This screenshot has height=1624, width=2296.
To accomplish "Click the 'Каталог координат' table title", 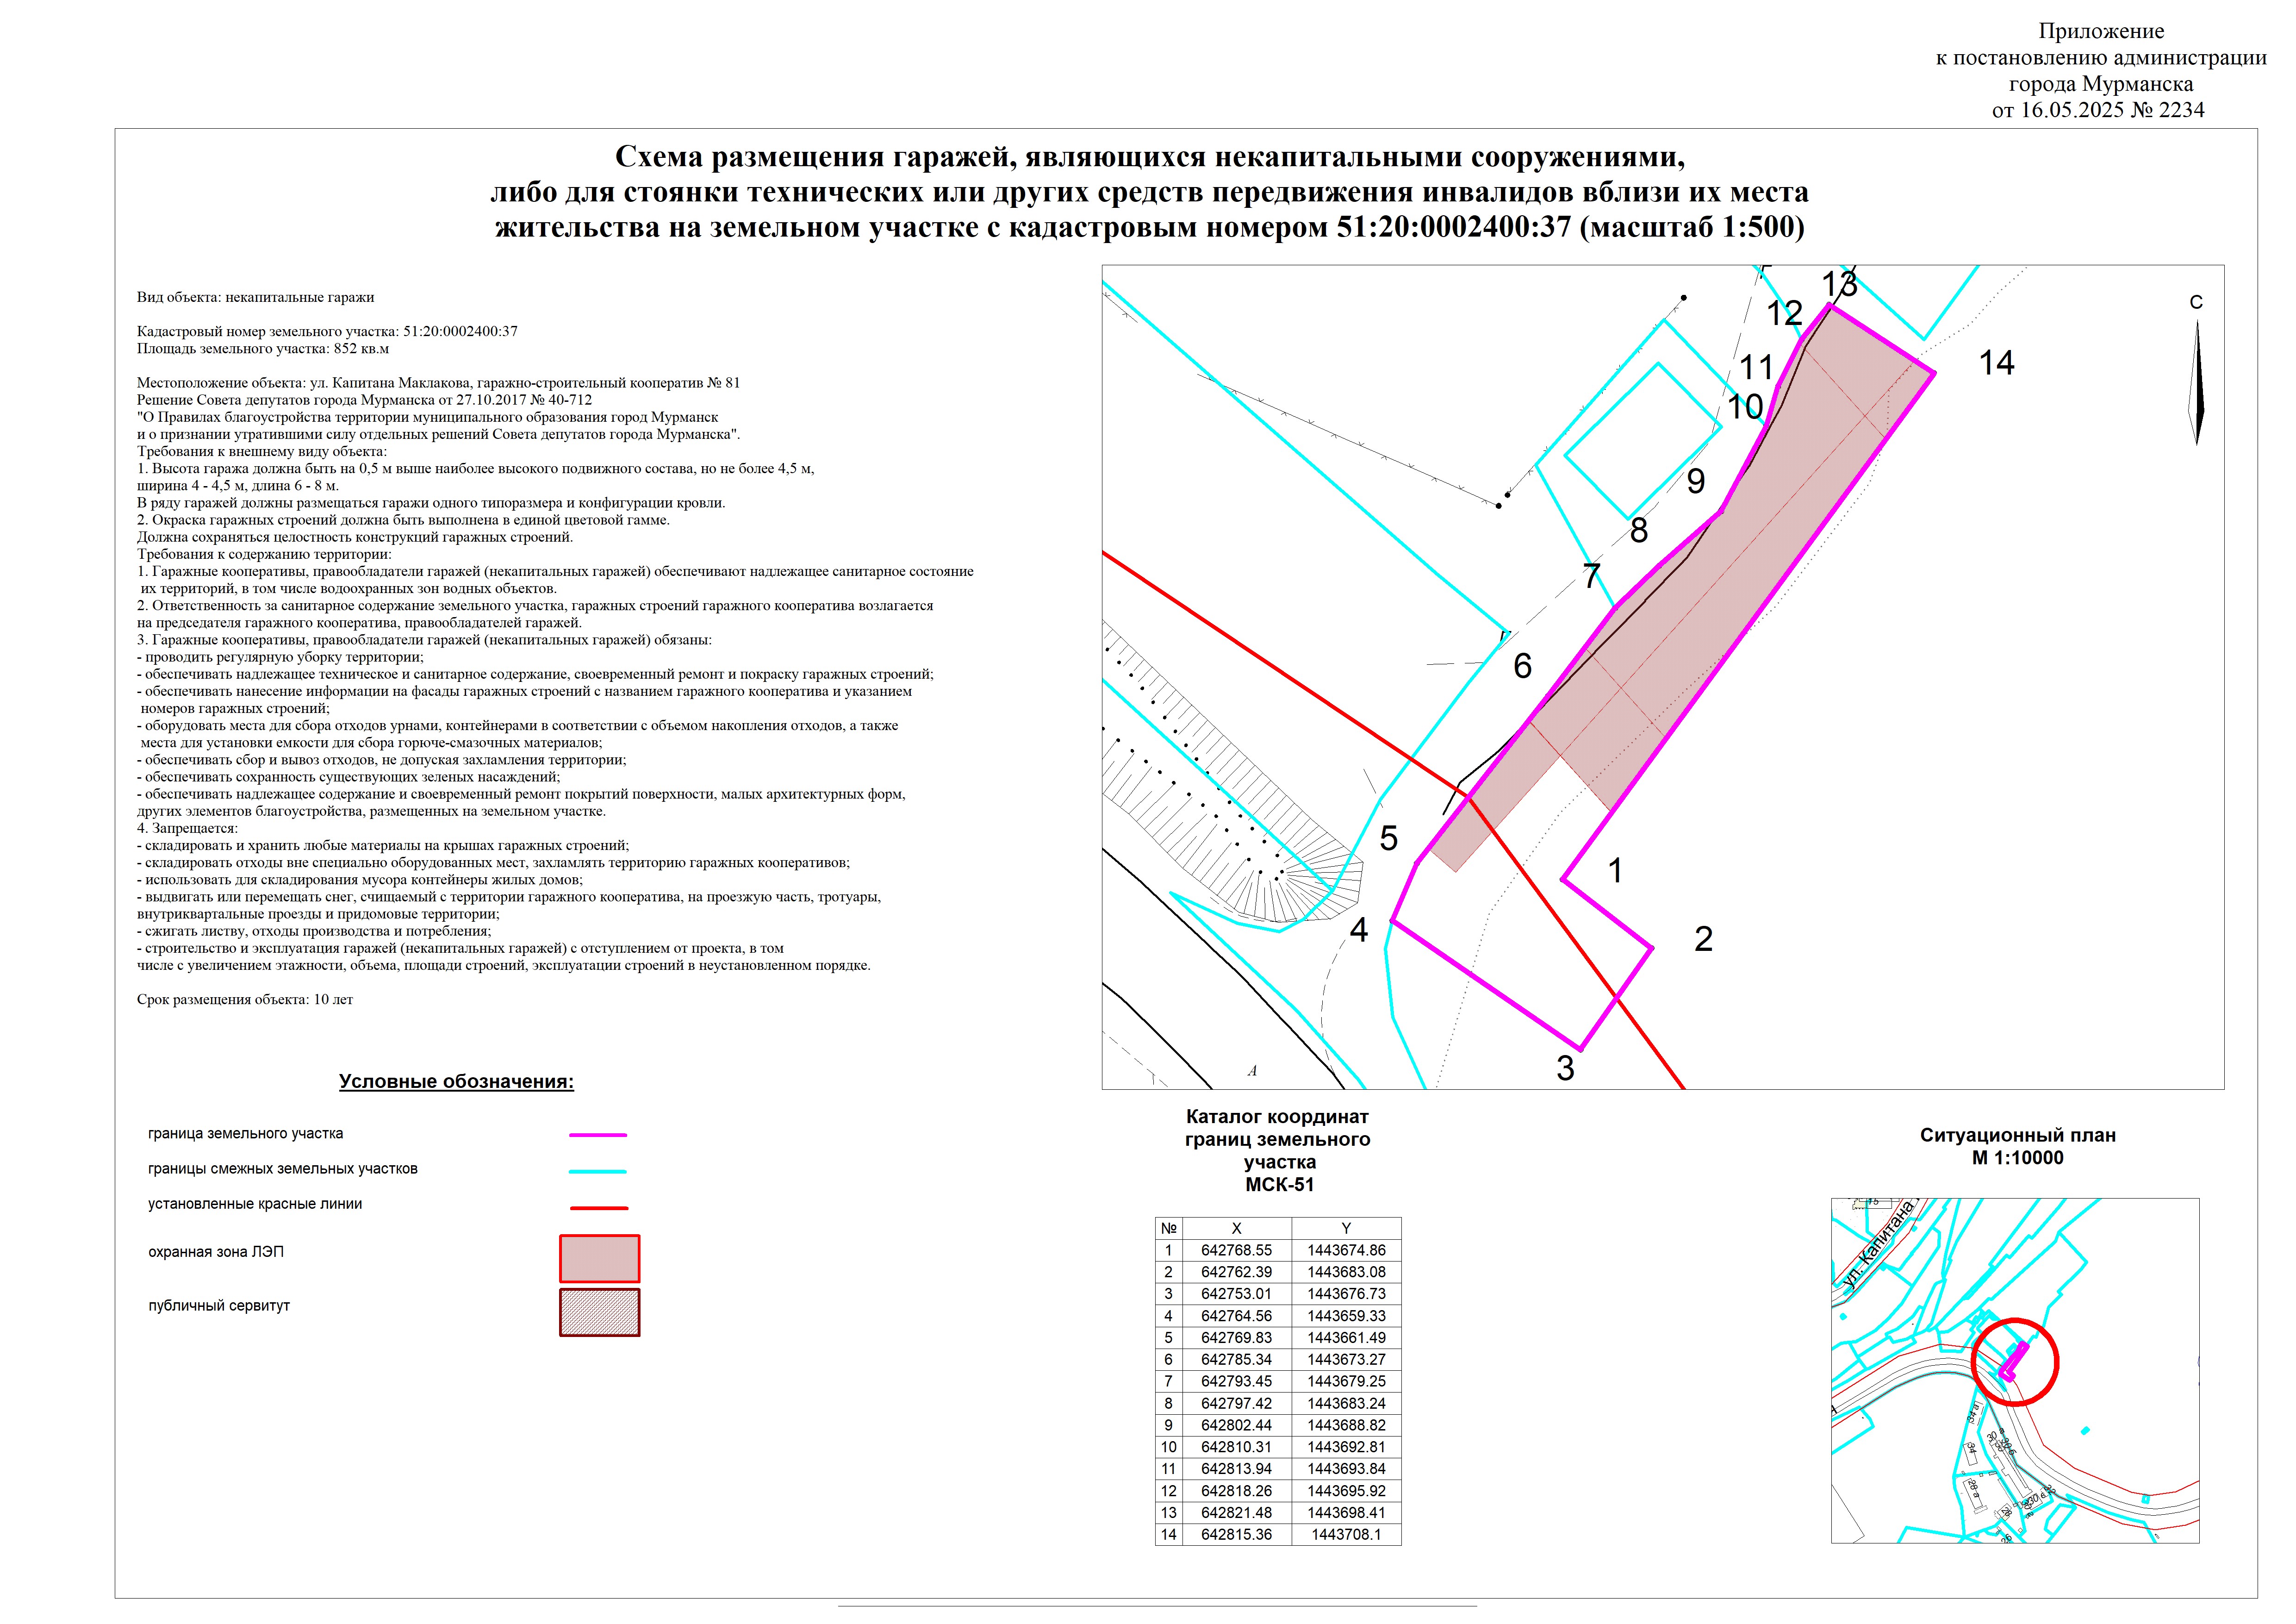I will (1277, 1117).
